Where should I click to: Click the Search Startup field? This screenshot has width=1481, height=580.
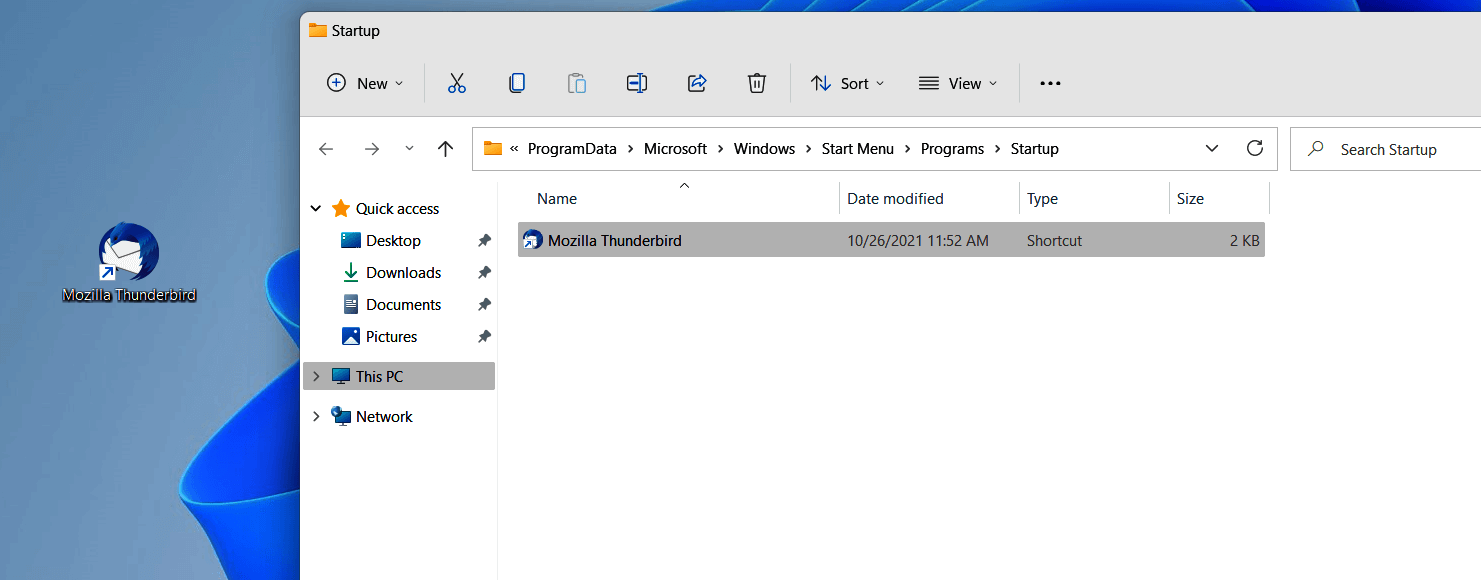coord(1388,148)
